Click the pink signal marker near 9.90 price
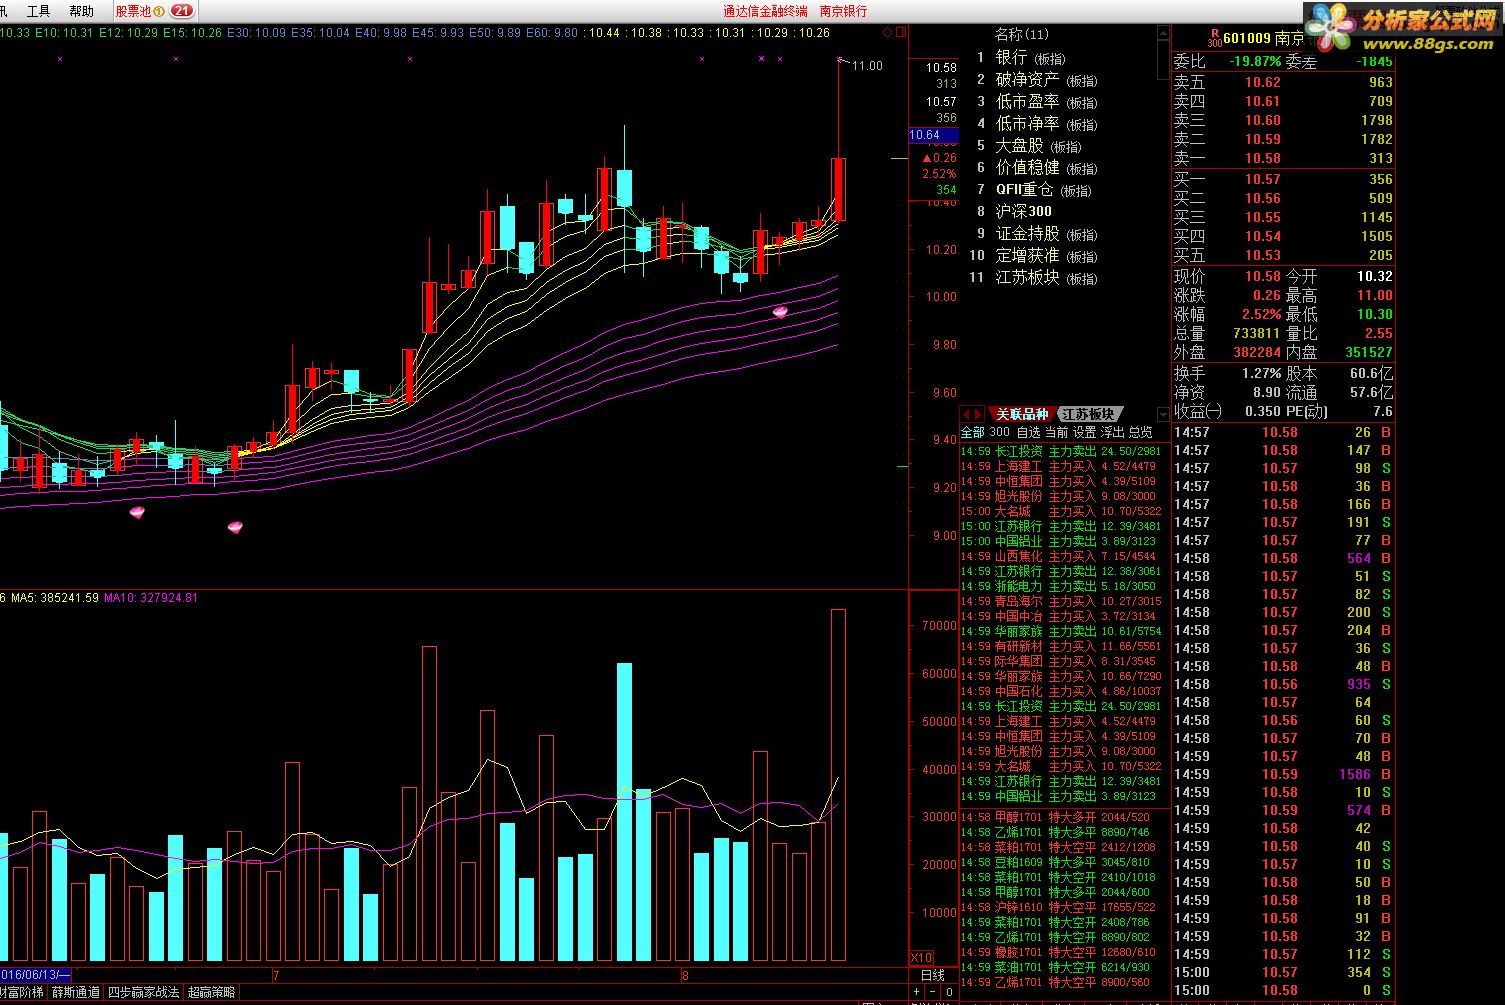The width and height of the screenshot is (1505, 1005). tap(780, 312)
